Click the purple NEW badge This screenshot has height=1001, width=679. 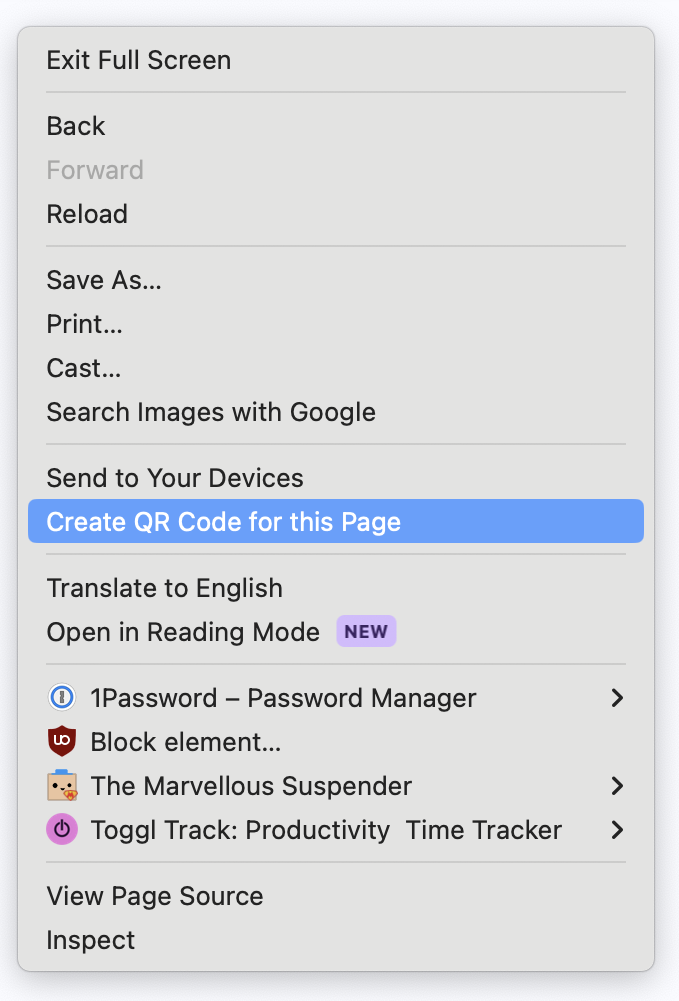pos(366,631)
